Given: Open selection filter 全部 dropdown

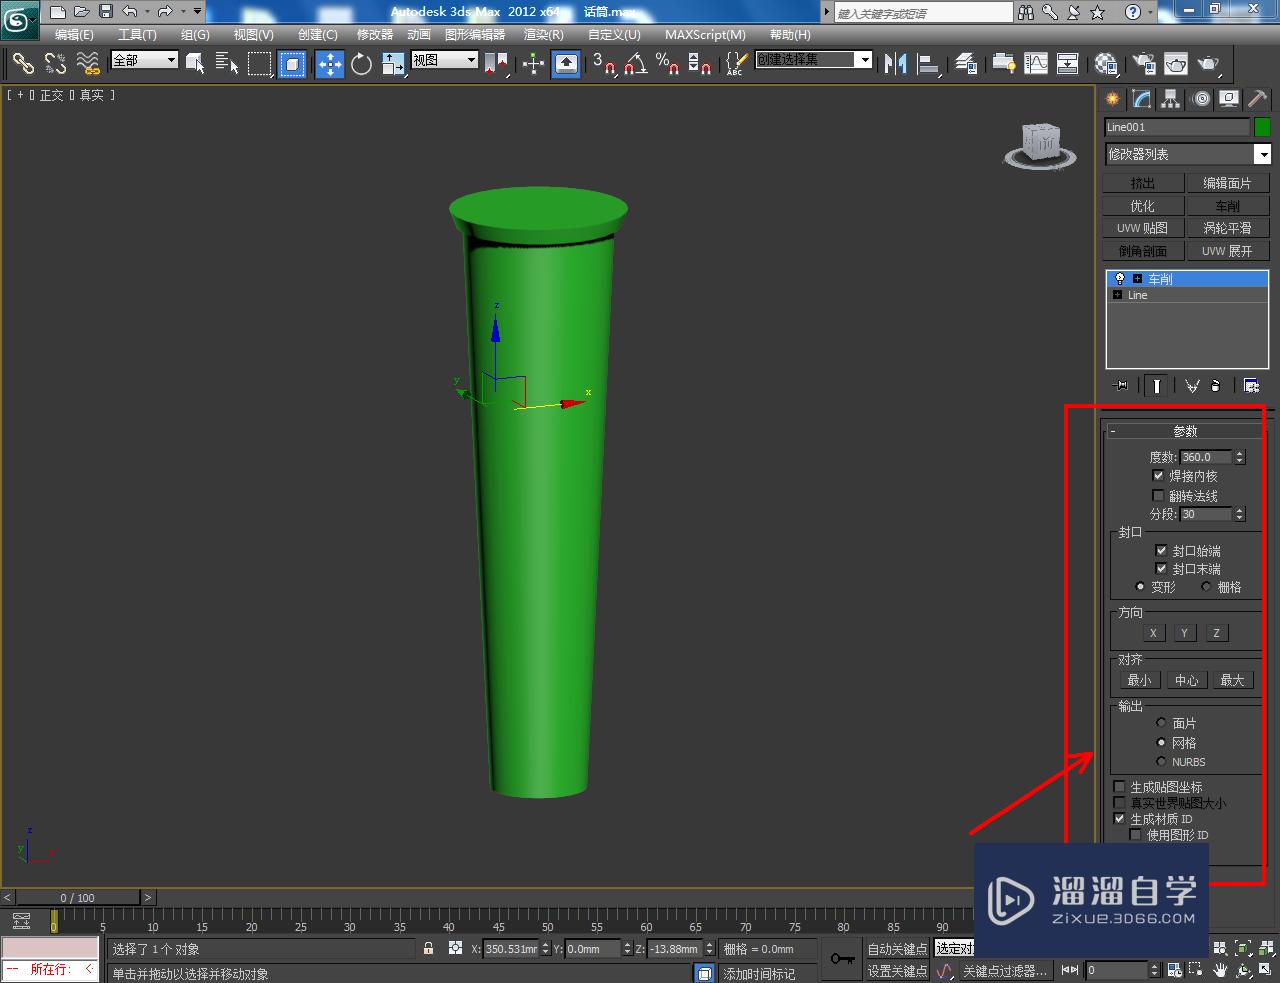Looking at the screenshot, I should coord(144,60).
